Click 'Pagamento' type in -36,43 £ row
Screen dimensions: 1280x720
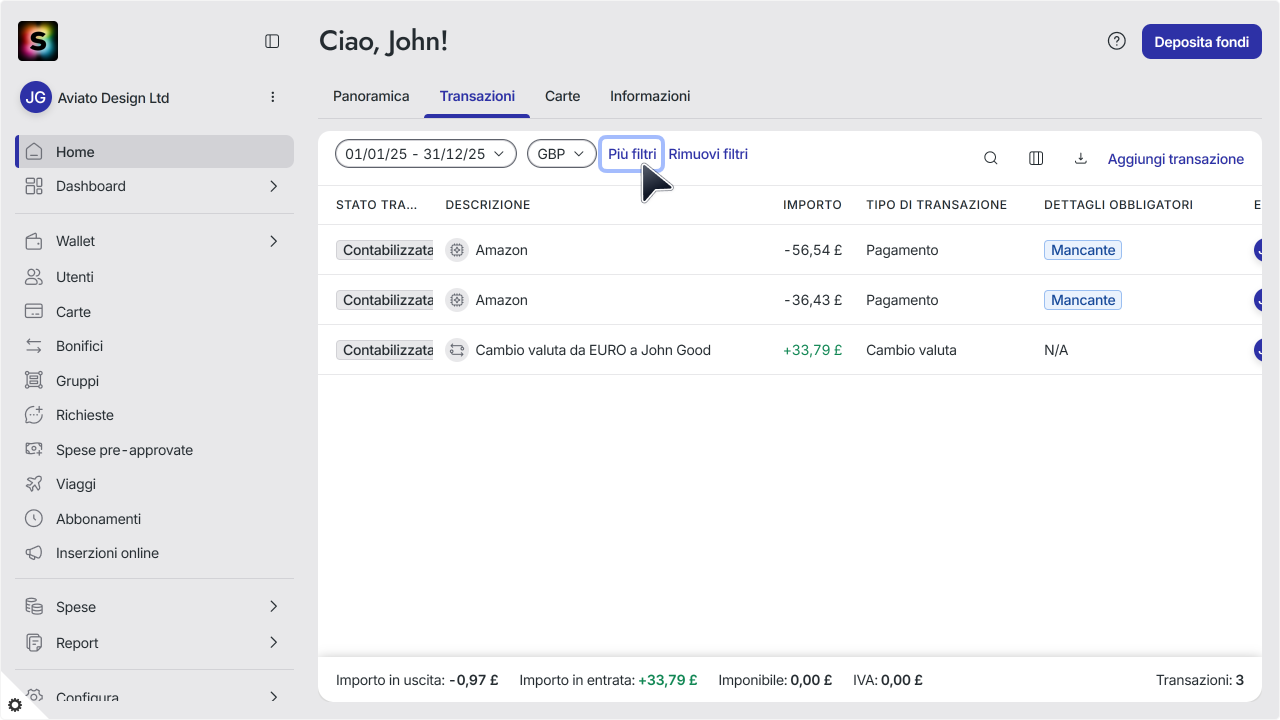coord(902,300)
